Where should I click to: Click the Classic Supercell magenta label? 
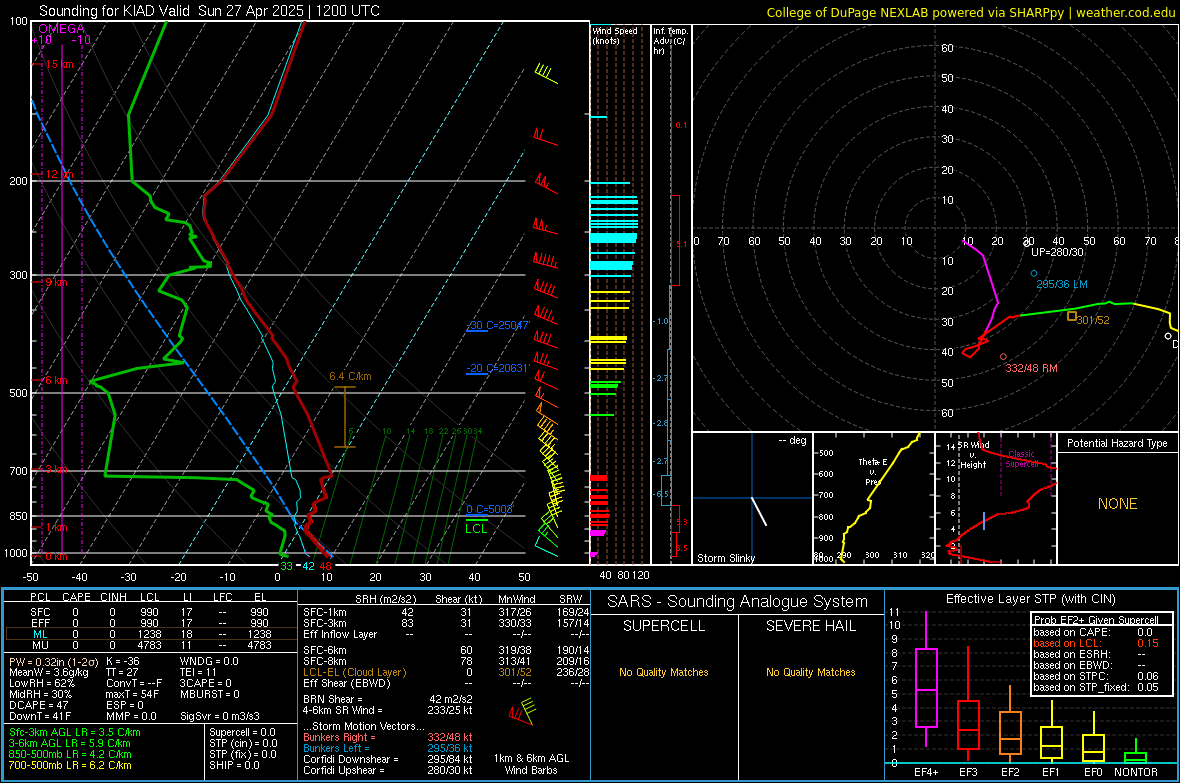click(1022, 459)
